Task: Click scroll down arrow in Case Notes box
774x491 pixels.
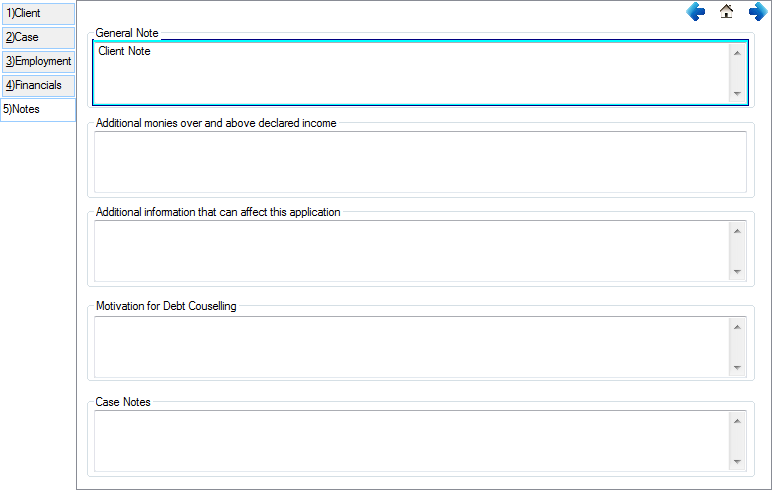Action: 738,462
